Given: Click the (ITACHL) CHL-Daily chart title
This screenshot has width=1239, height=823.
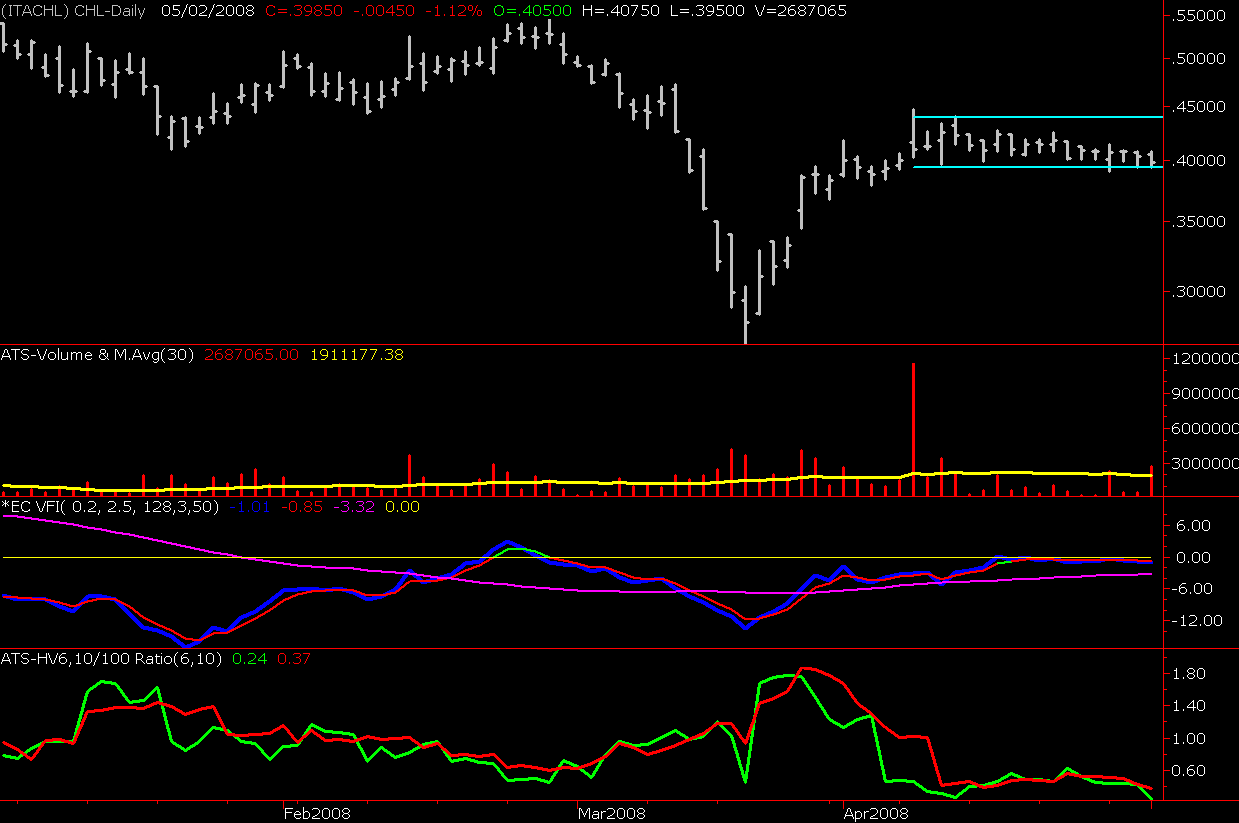Looking at the screenshot, I should [x=74, y=11].
